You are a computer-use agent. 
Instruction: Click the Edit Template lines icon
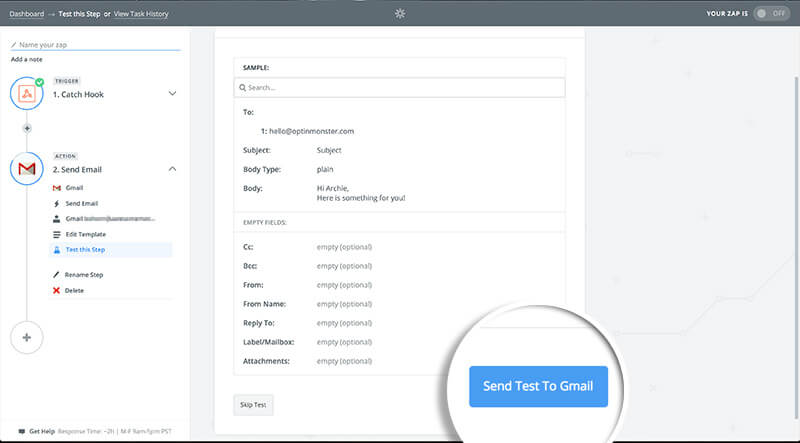pyautogui.click(x=57, y=234)
